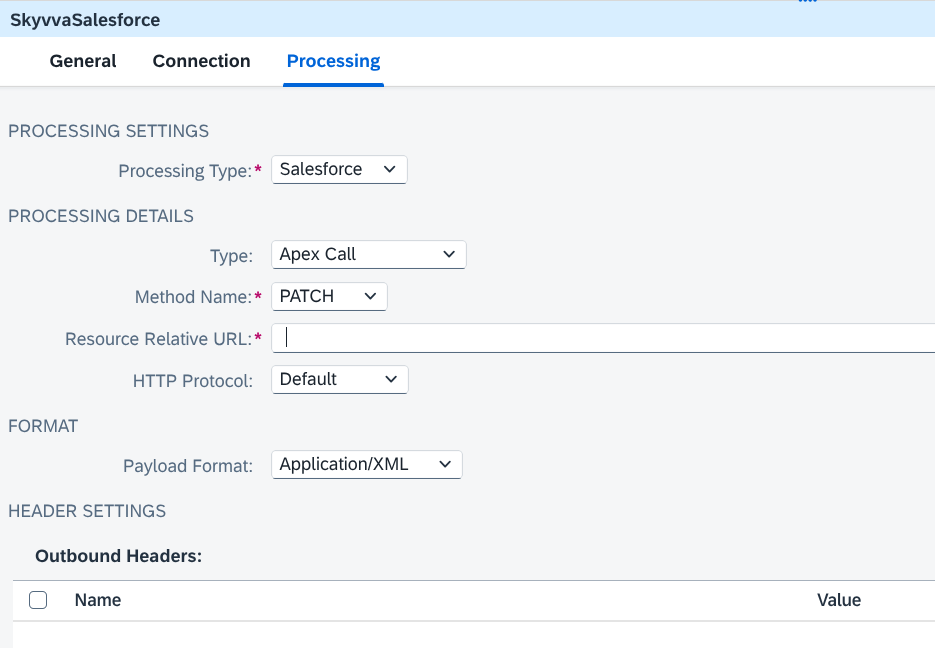Click the PROCESSING DETAILS section heading
The image size is (935, 648).
point(101,216)
